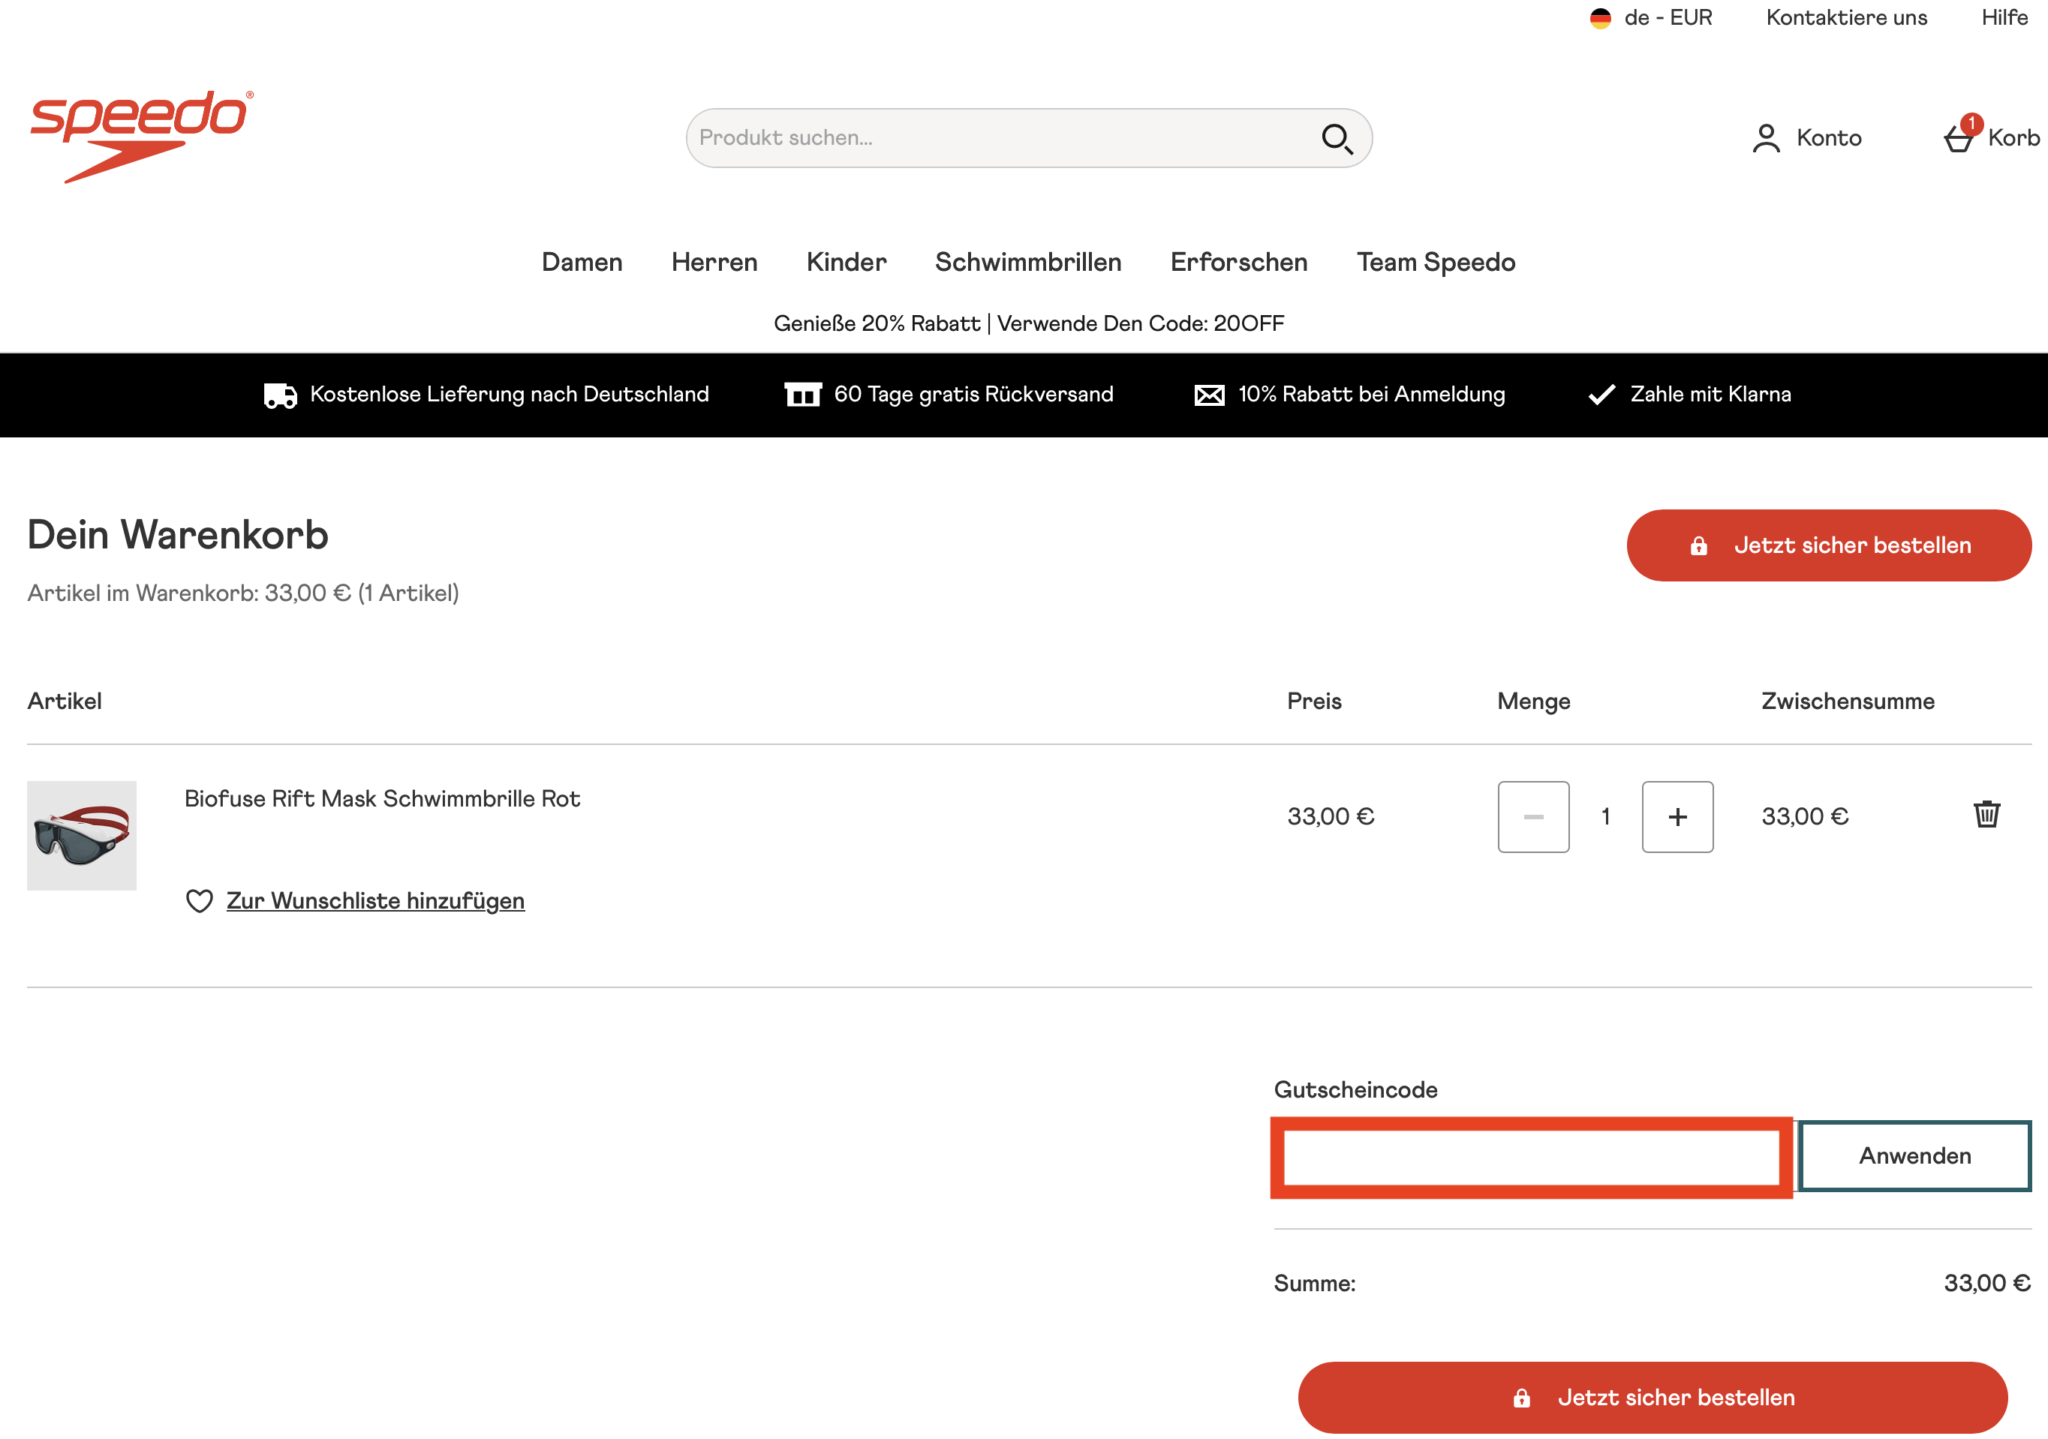Click the envelope newsletter icon
The height and width of the screenshot is (1439, 2048).
pyautogui.click(x=1209, y=395)
